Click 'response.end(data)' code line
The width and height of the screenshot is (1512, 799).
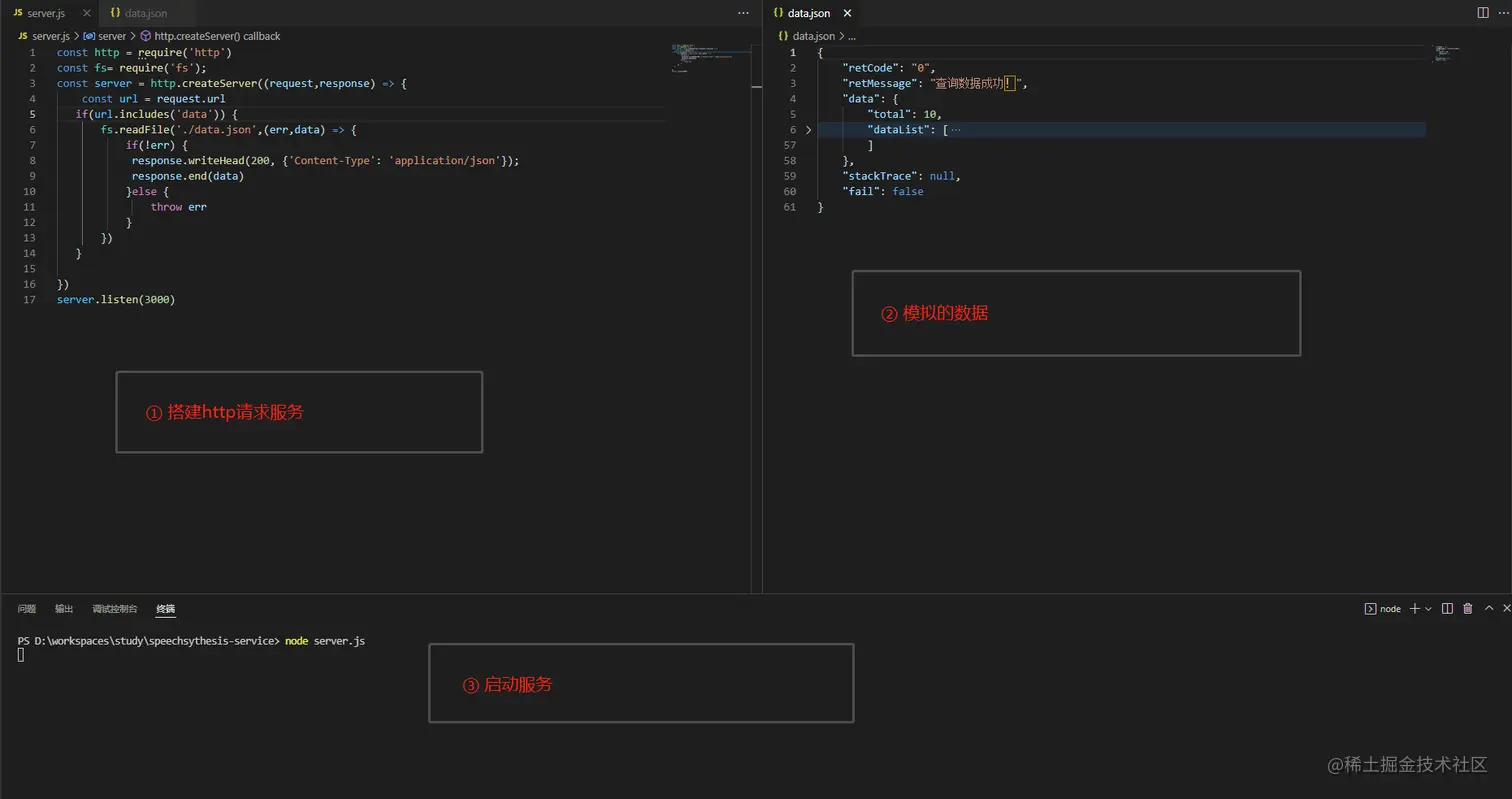coord(188,176)
